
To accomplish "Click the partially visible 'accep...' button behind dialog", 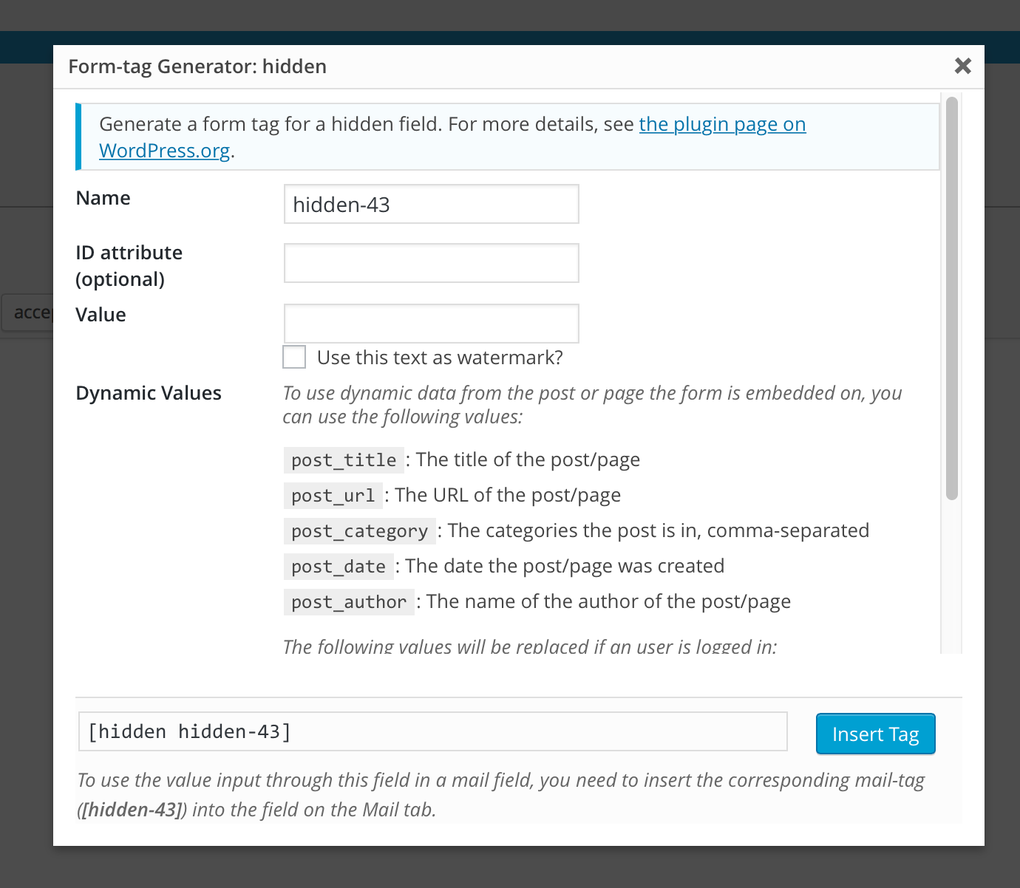I will click(25, 312).
